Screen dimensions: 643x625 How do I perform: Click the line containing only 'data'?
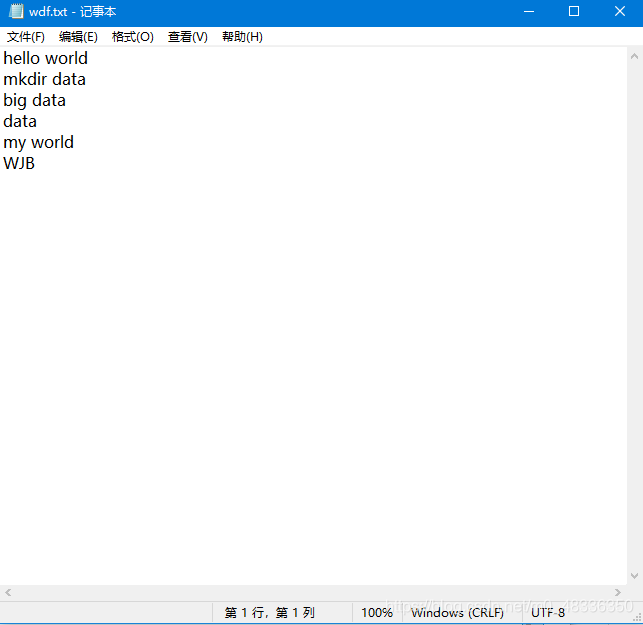tap(20, 121)
